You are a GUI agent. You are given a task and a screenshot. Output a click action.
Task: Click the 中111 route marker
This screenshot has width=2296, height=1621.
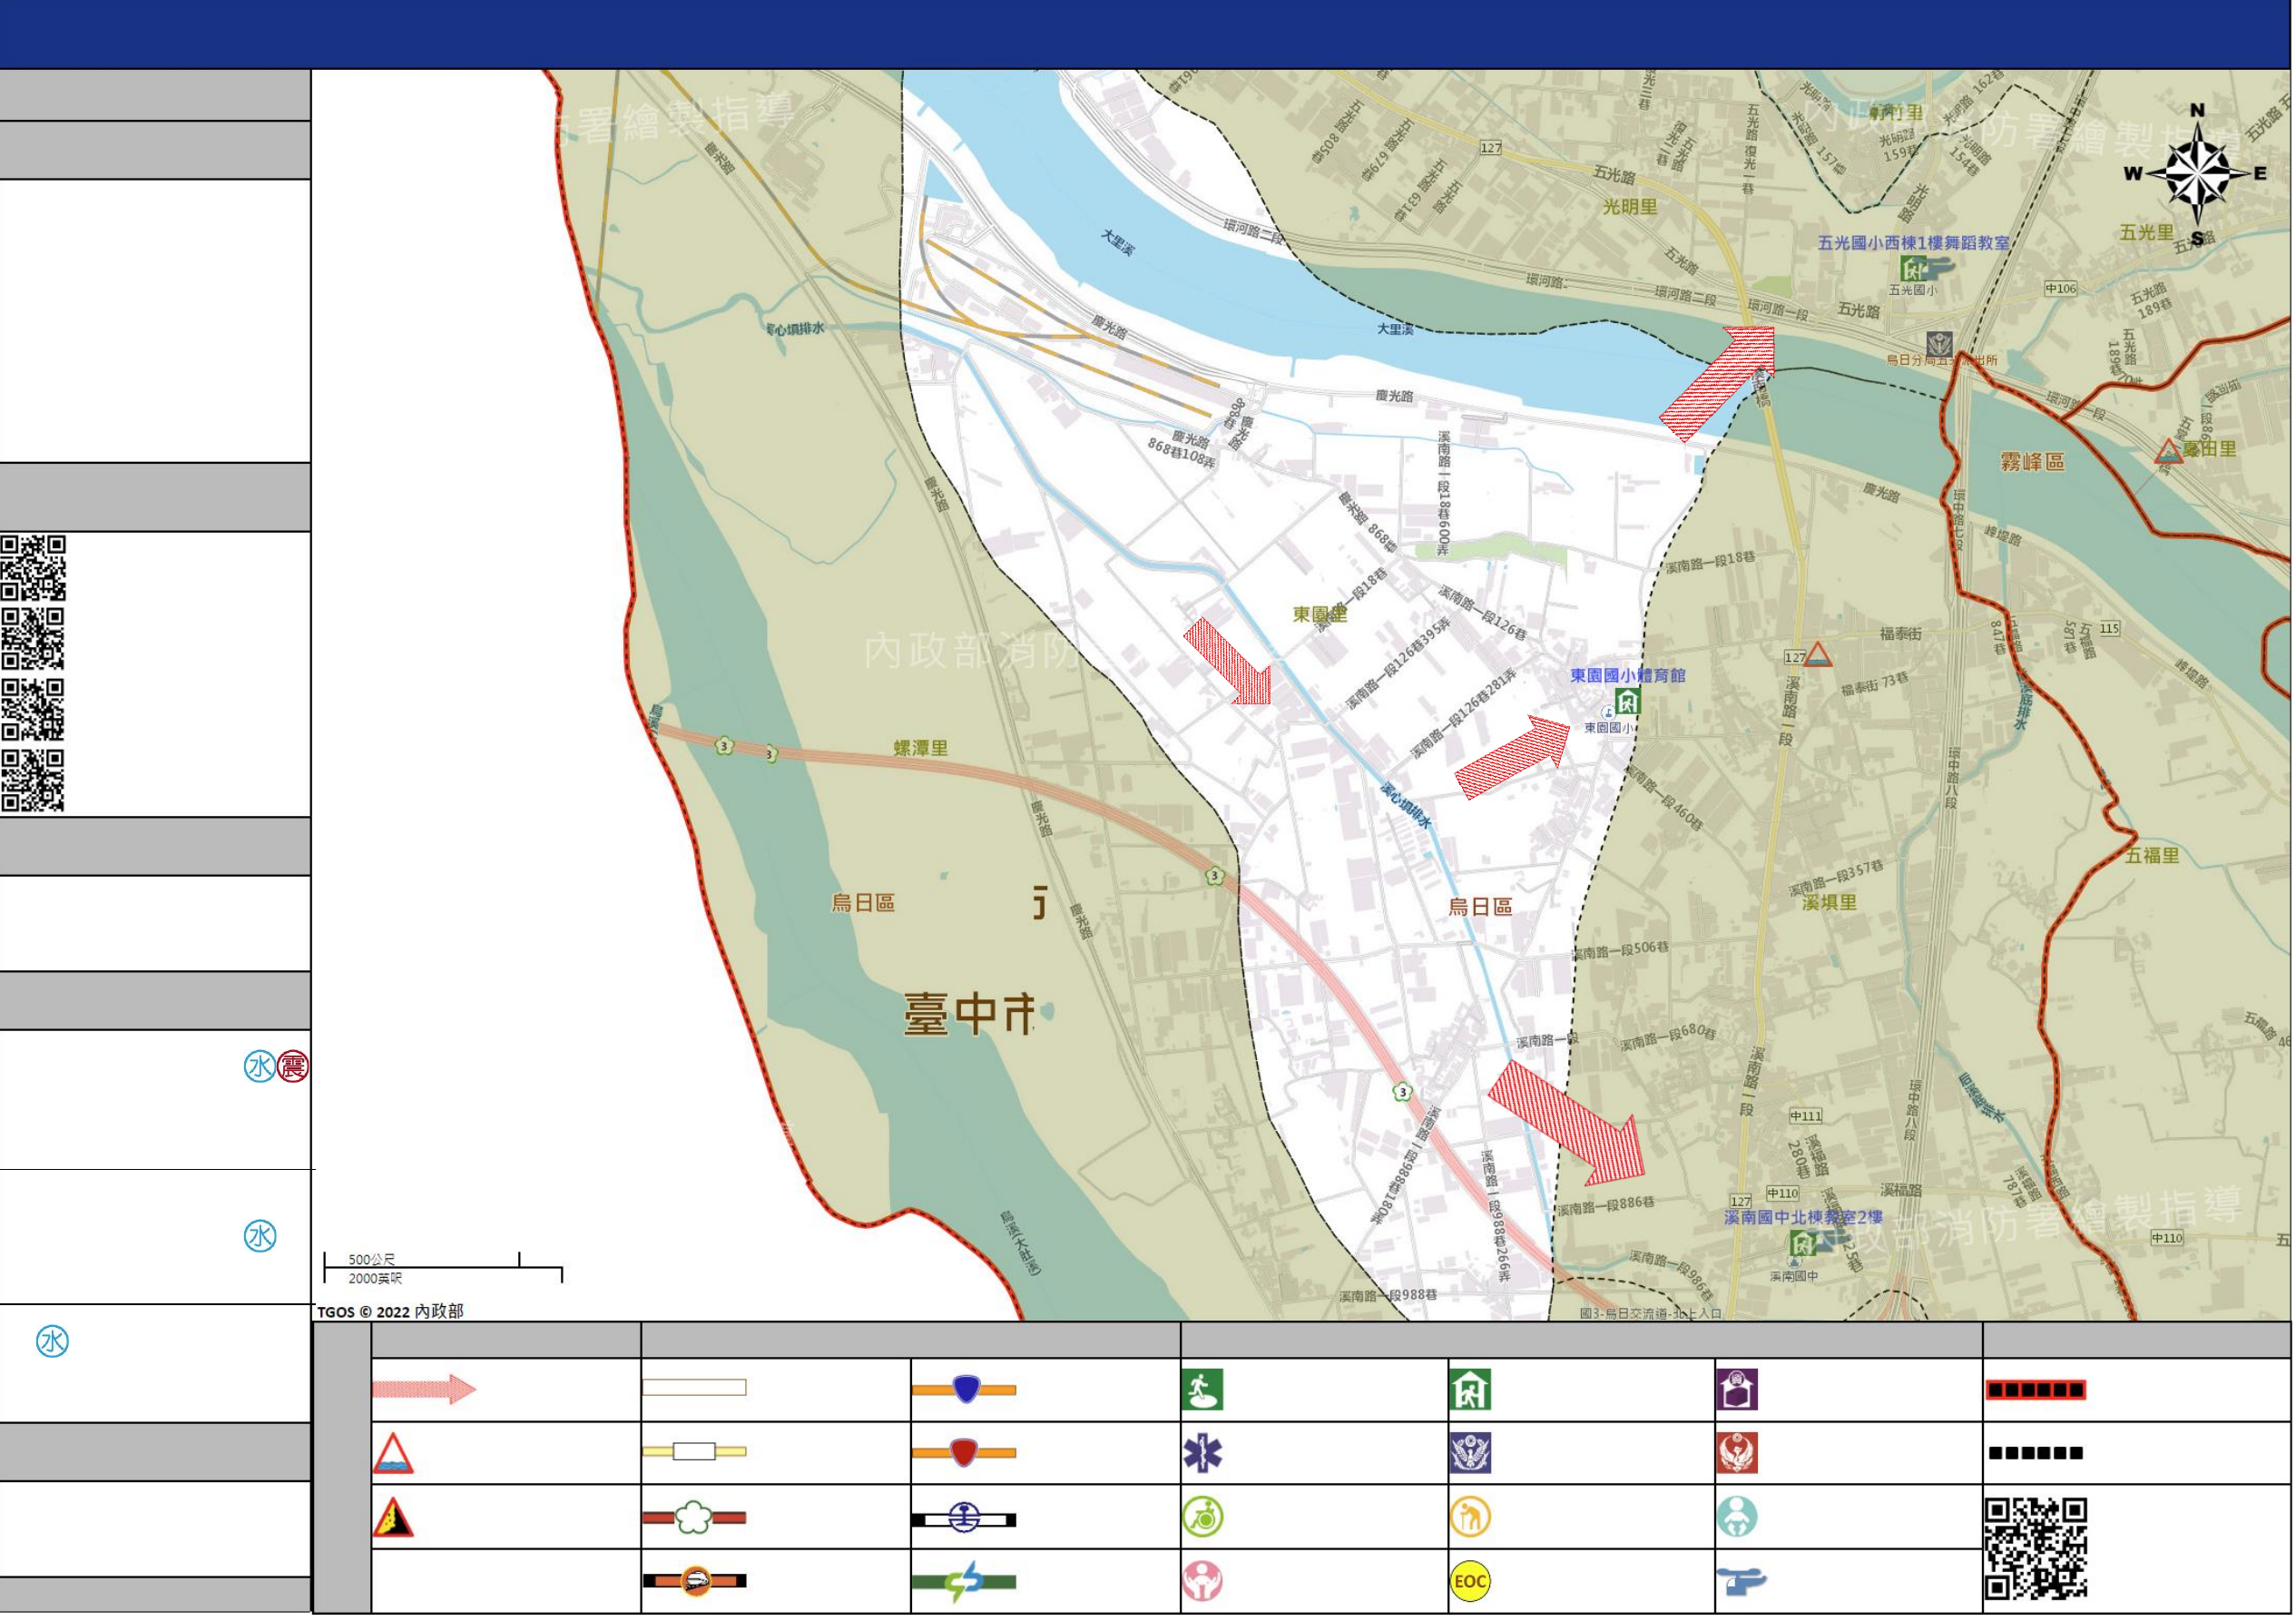1806,1116
